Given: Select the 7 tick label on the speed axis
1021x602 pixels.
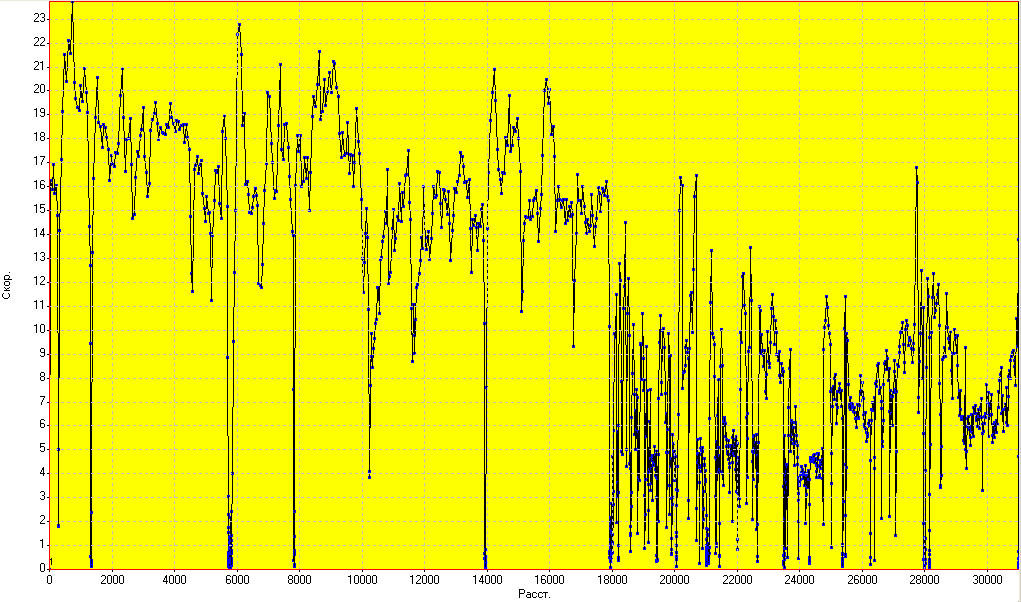Looking at the screenshot, I should (43, 401).
